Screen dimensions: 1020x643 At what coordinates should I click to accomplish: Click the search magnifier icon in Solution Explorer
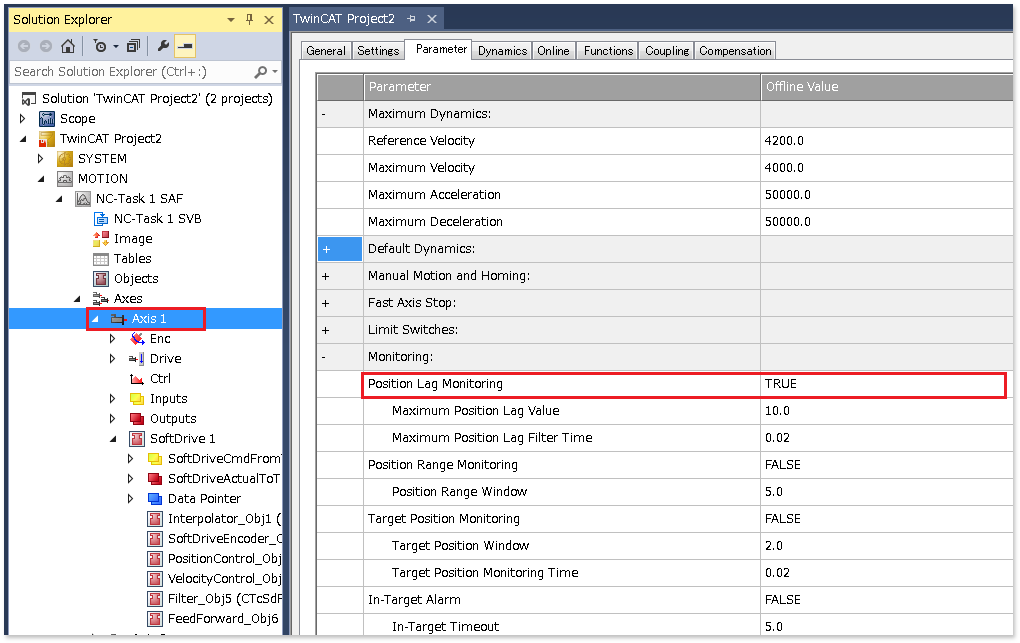[x=260, y=72]
